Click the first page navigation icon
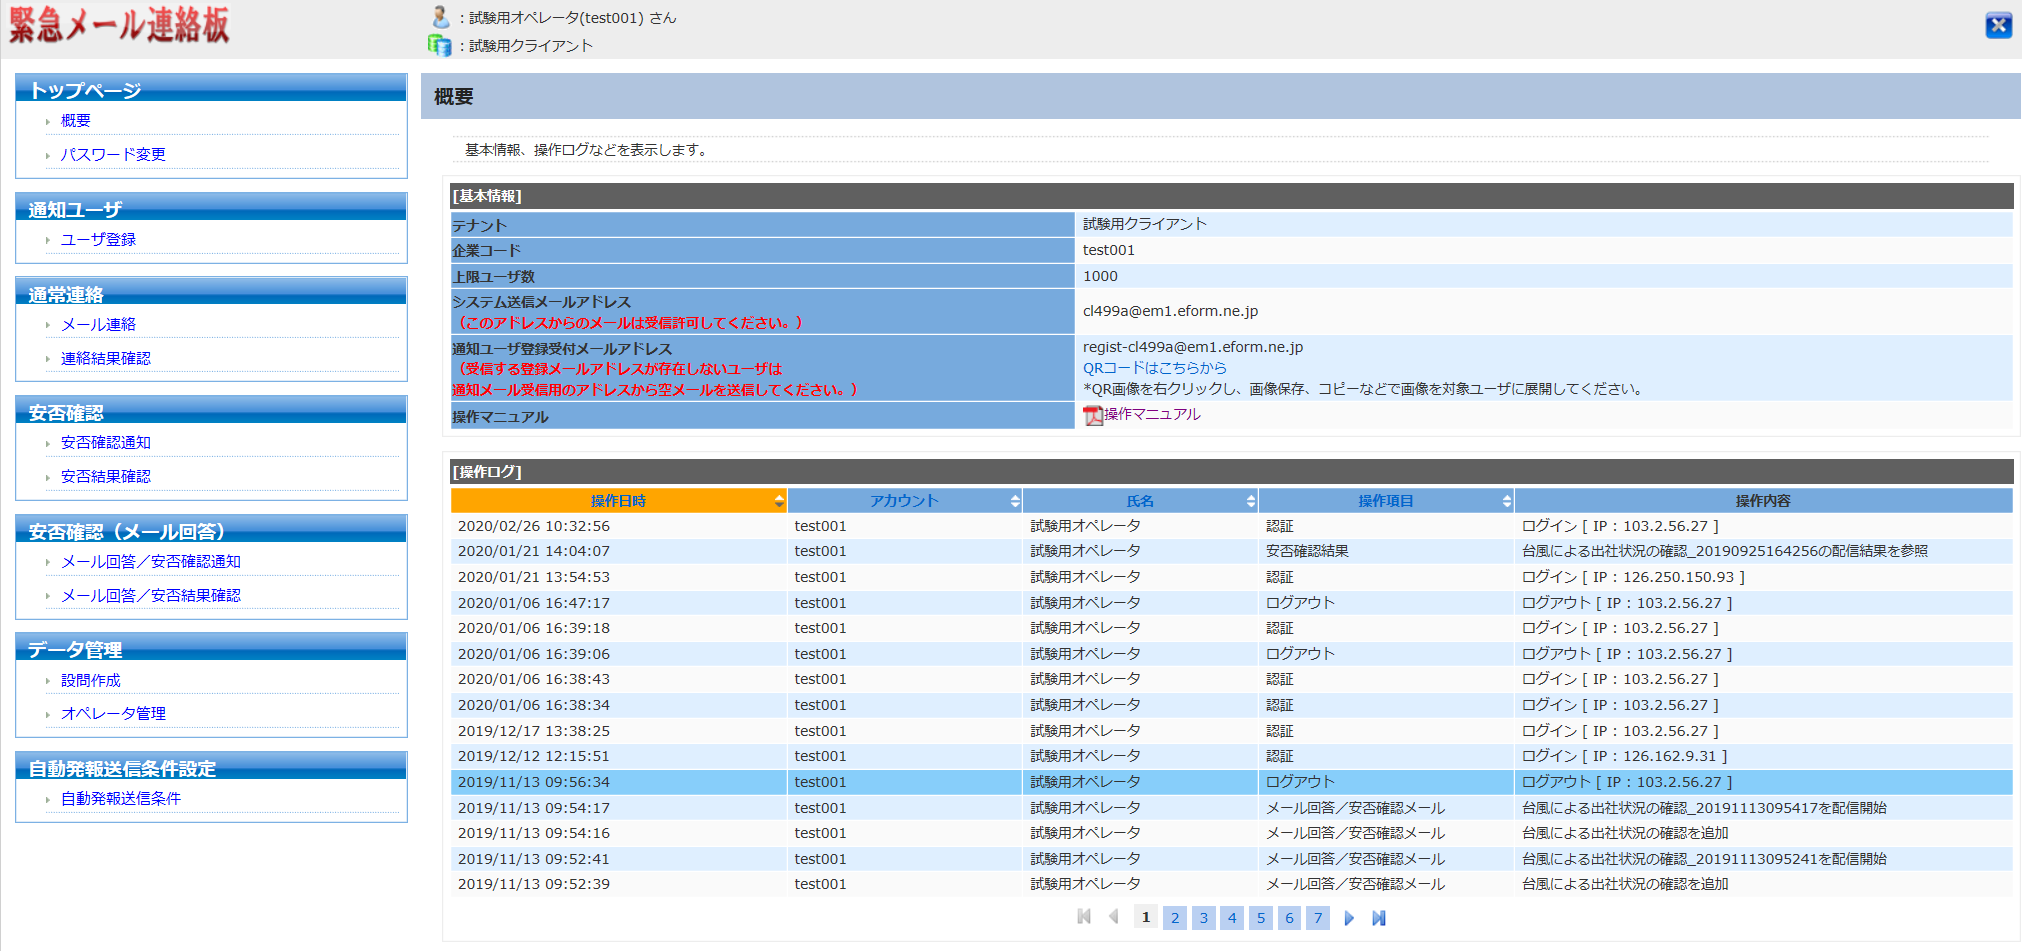 click(1084, 917)
